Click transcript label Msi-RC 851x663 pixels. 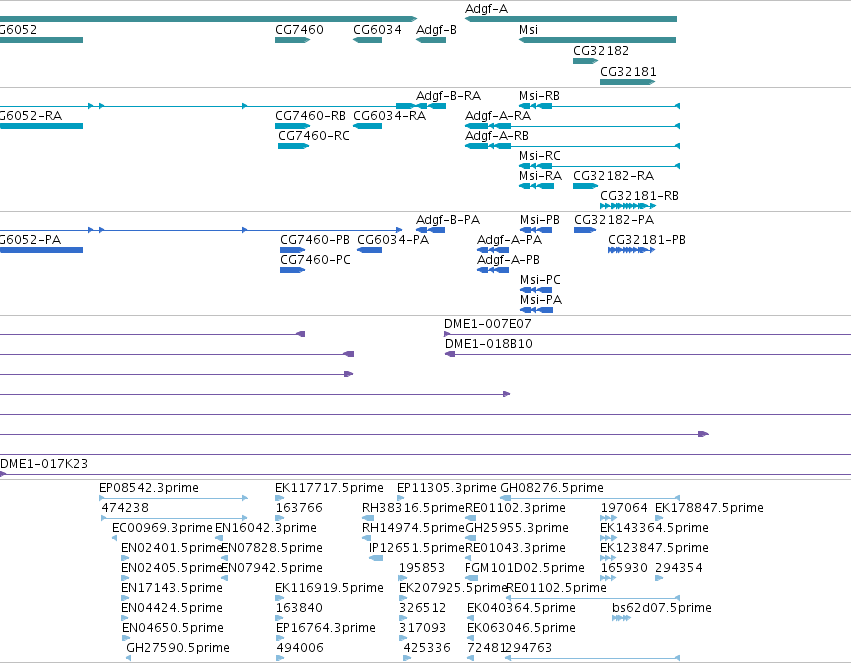click(x=539, y=156)
